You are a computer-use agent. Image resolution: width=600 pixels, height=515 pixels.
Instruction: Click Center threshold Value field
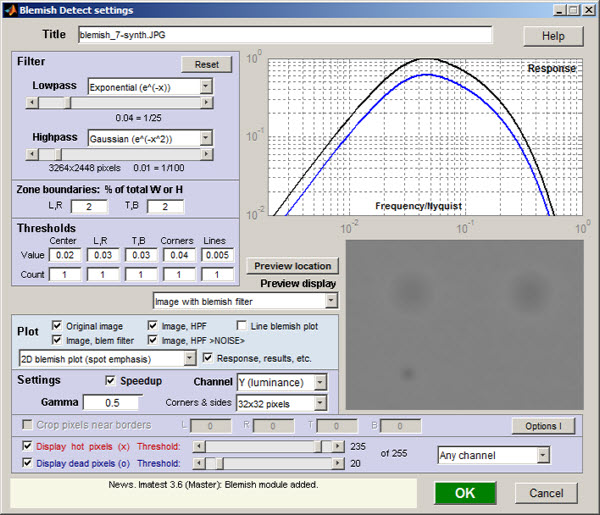[65, 255]
